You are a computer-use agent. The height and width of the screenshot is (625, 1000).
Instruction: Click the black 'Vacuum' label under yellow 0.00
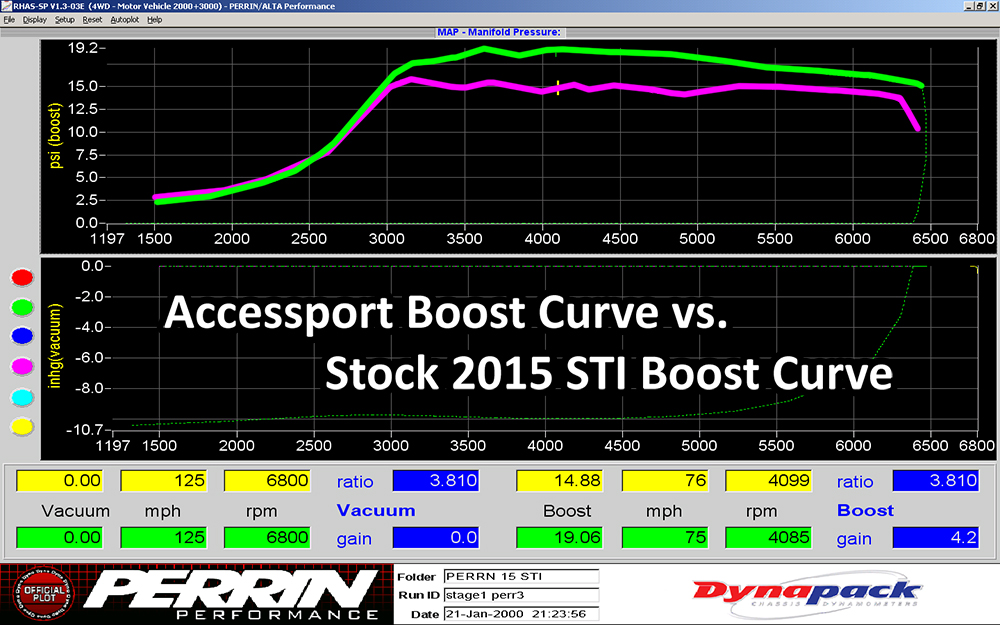(75, 511)
